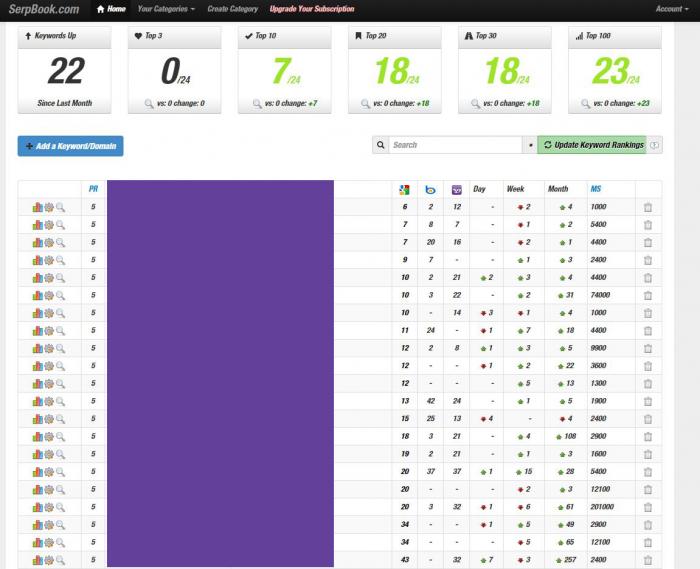Click the Google rank value 43

click(405, 560)
